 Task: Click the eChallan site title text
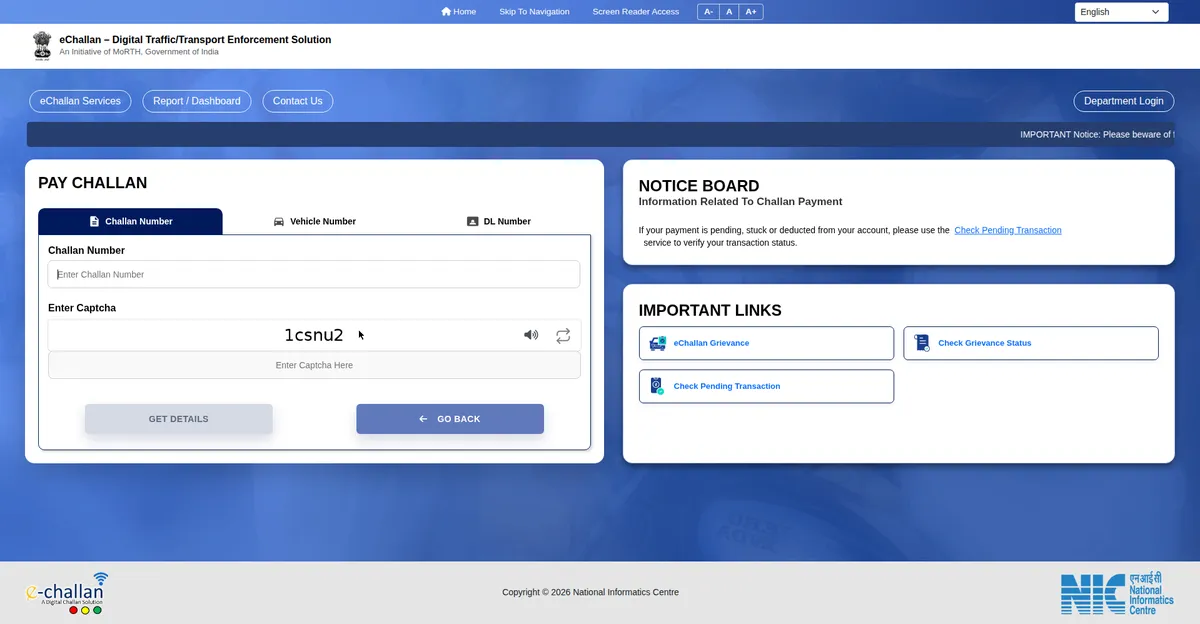(x=195, y=40)
